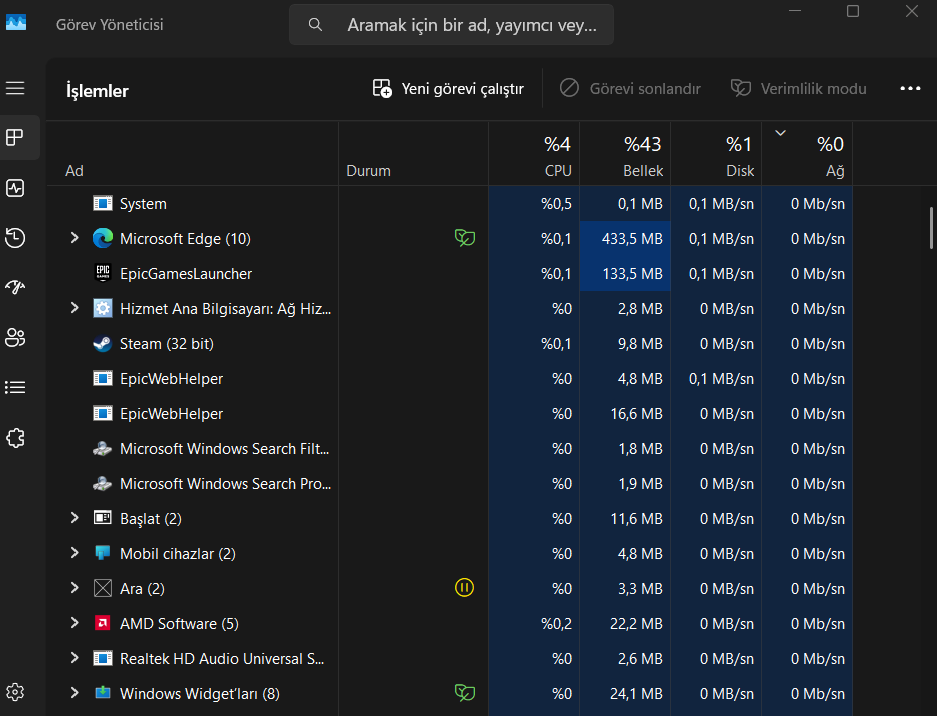This screenshot has height=716, width=937.
Task: Open the Details list sidebar icon
Action: (15, 387)
